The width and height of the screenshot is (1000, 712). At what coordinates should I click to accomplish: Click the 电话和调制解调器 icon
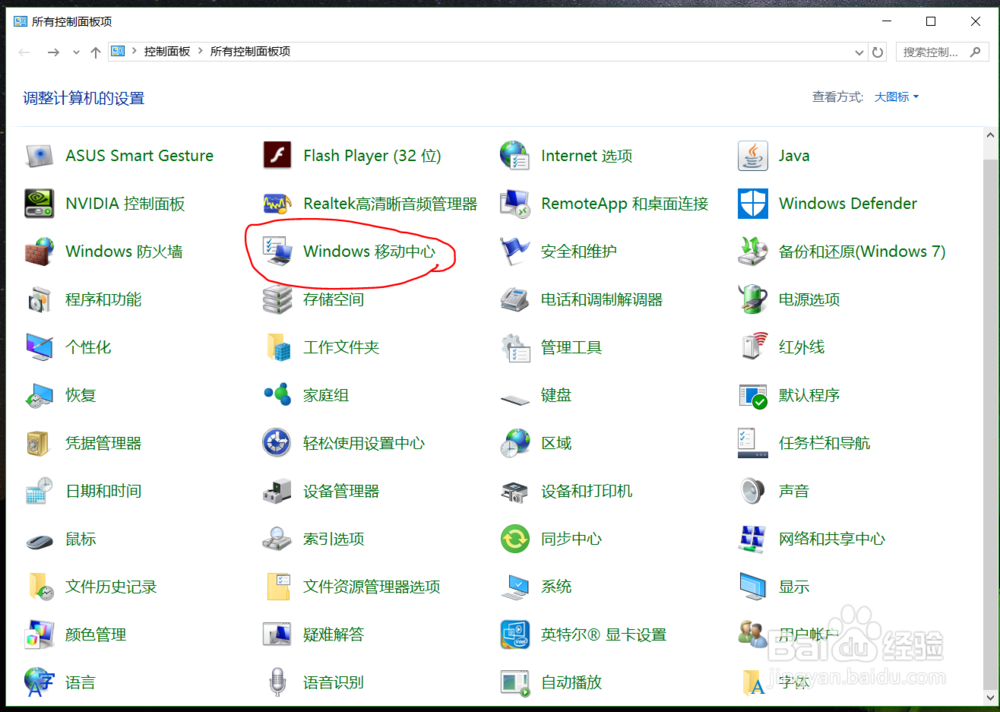pyautogui.click(x=515, y=299)
